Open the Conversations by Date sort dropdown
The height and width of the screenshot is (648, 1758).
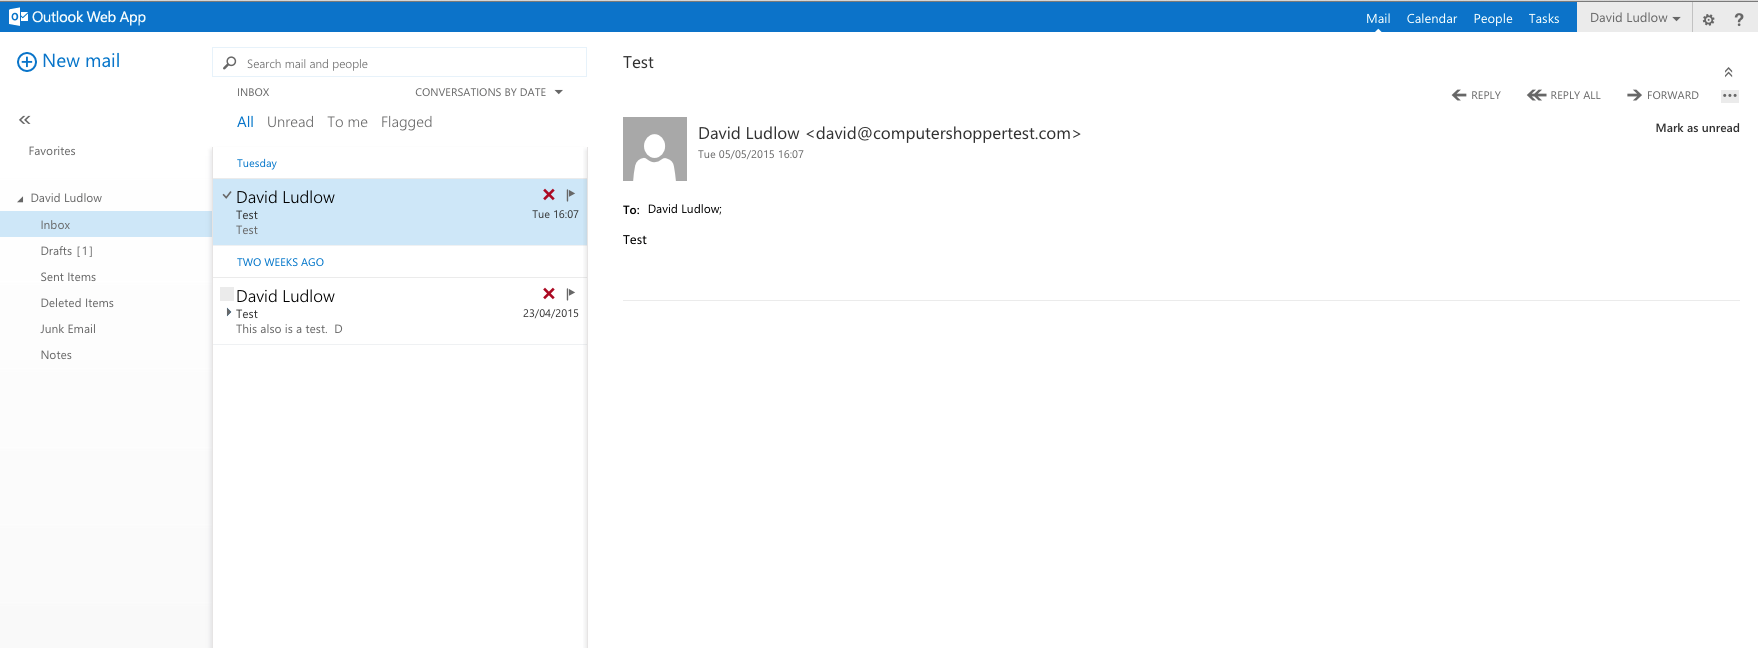tap(489, 92)
